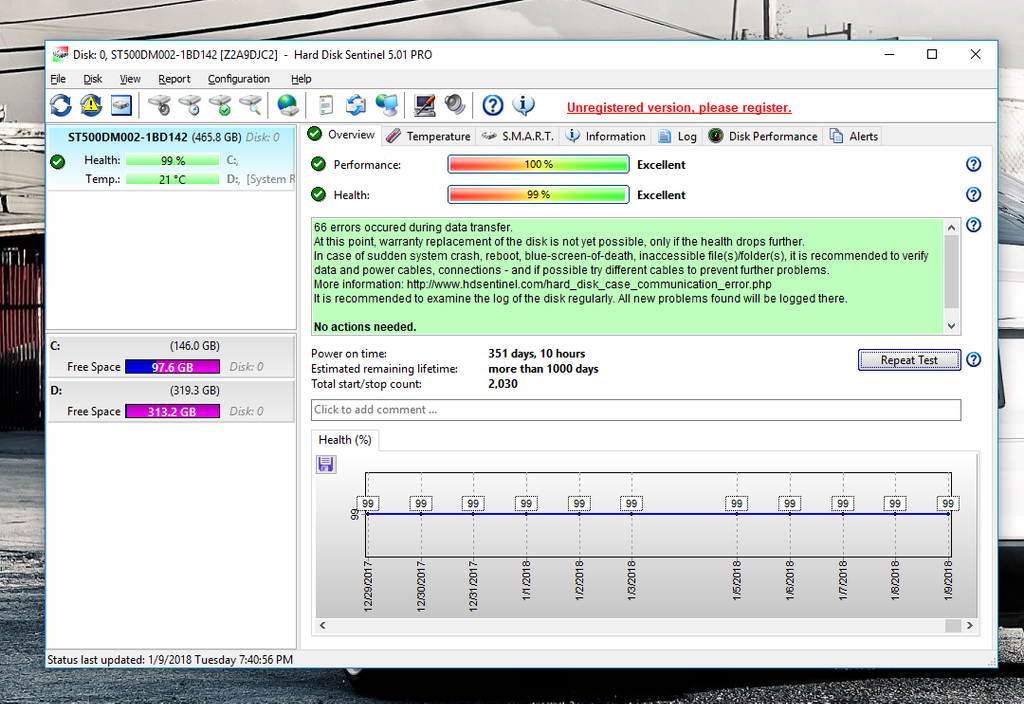Click the help icon beside Performance row

click(973, 165)
